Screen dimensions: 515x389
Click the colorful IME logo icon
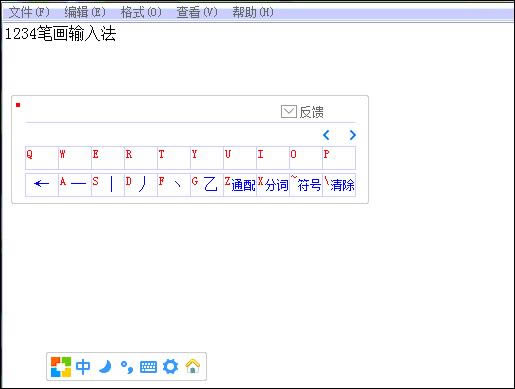point(61,367)
